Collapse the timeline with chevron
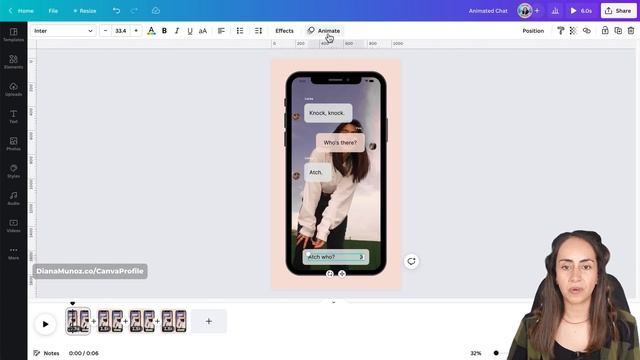This screenshot has height=360, width=640. pos(334,302)
